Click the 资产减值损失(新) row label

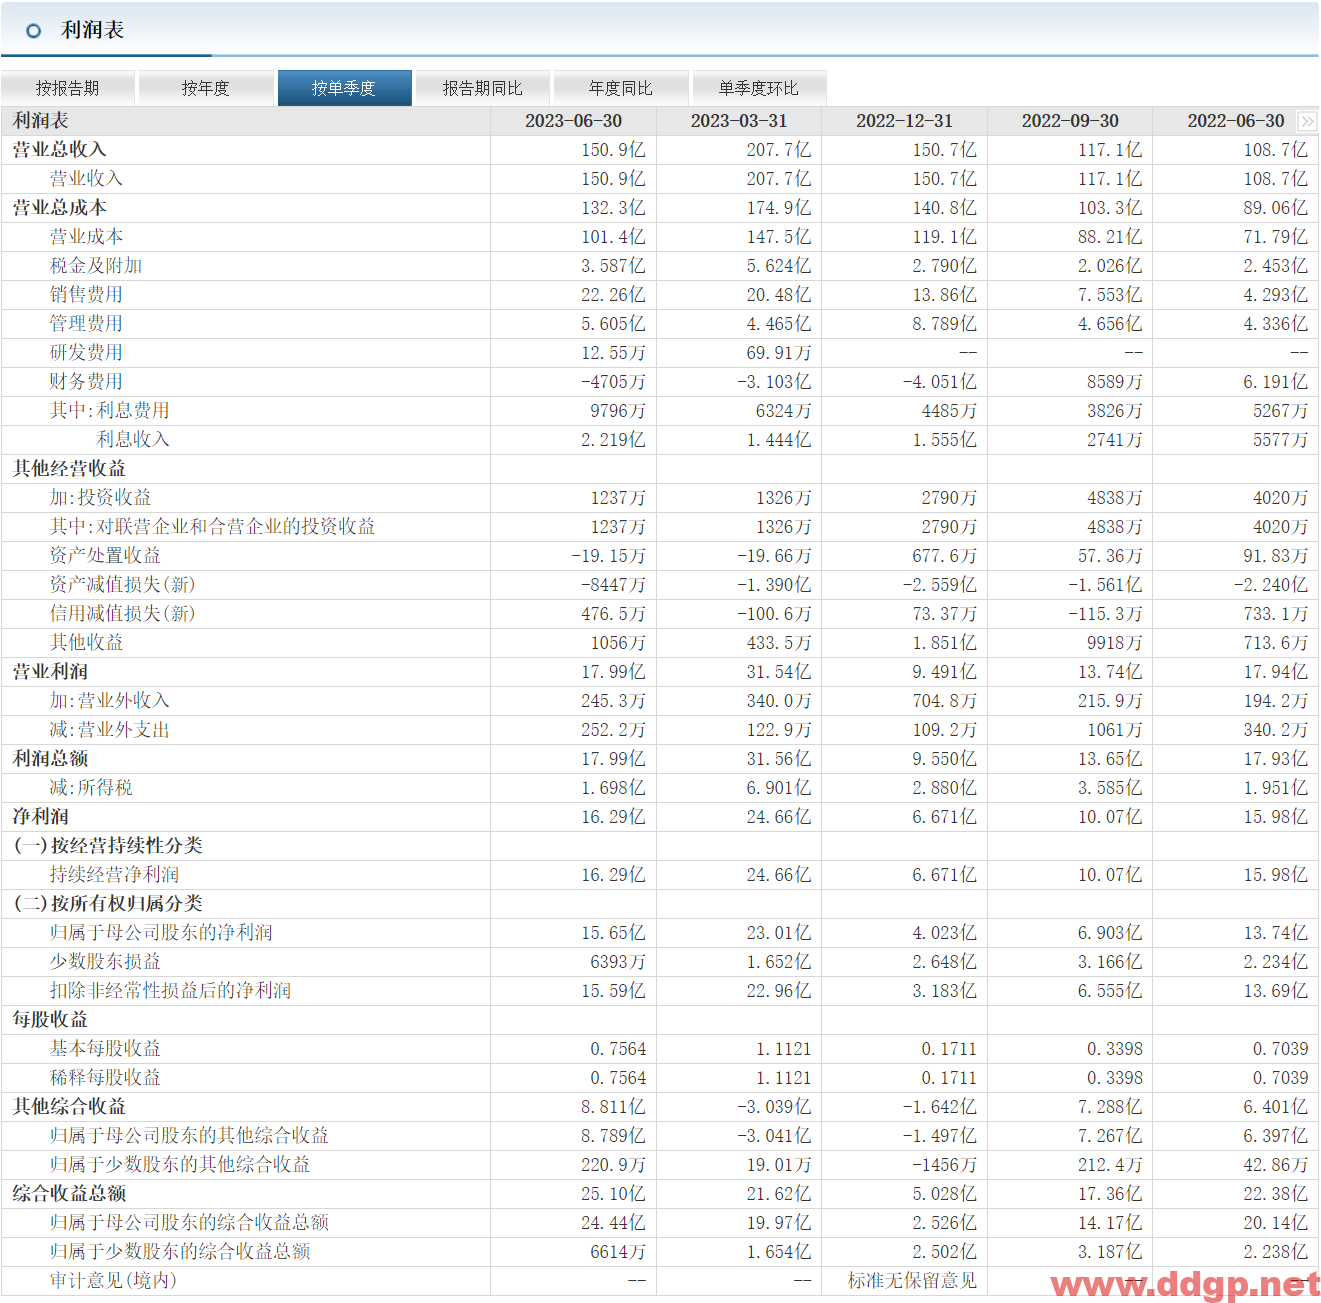point(122,585)
